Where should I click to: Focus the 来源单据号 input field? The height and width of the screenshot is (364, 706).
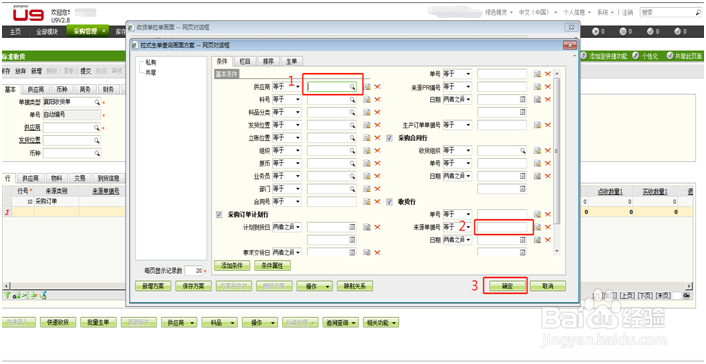pos(502,228)
